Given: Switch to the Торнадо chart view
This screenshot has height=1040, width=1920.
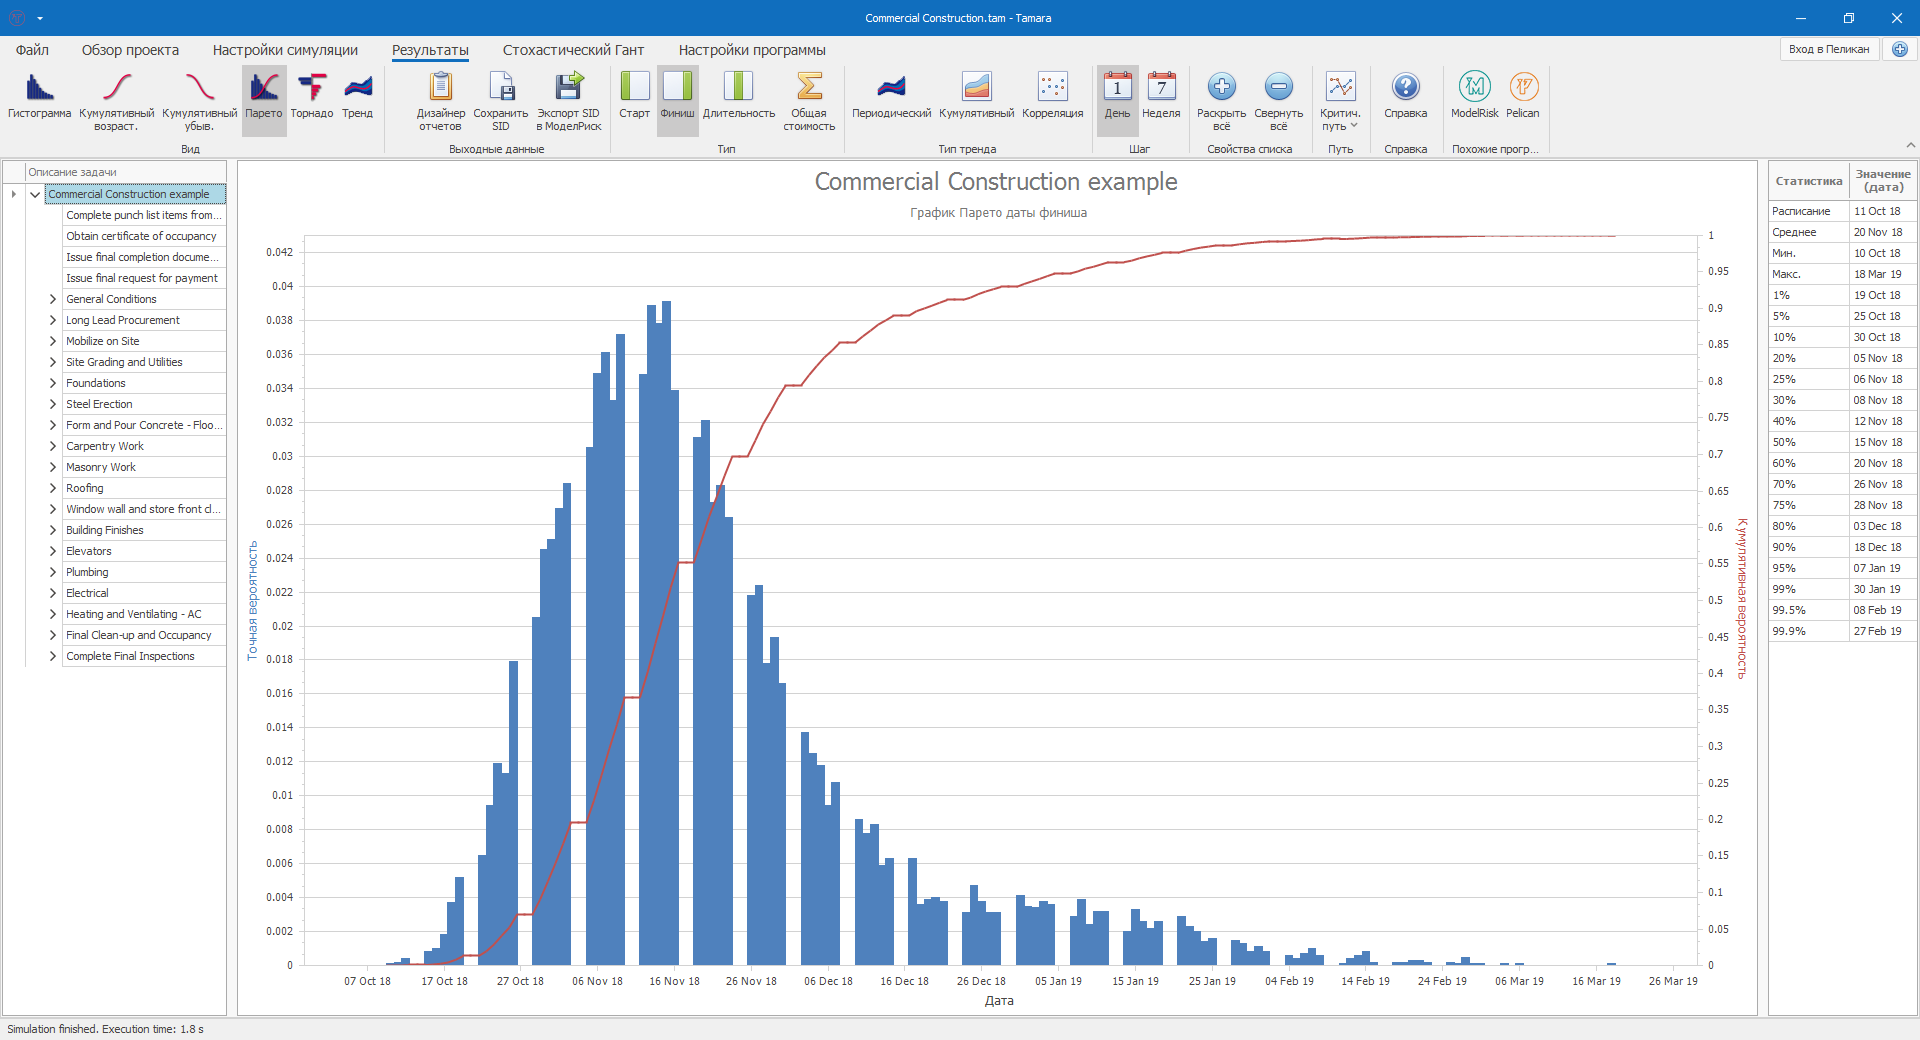Looking at the screenshot, I should (312, 98).
